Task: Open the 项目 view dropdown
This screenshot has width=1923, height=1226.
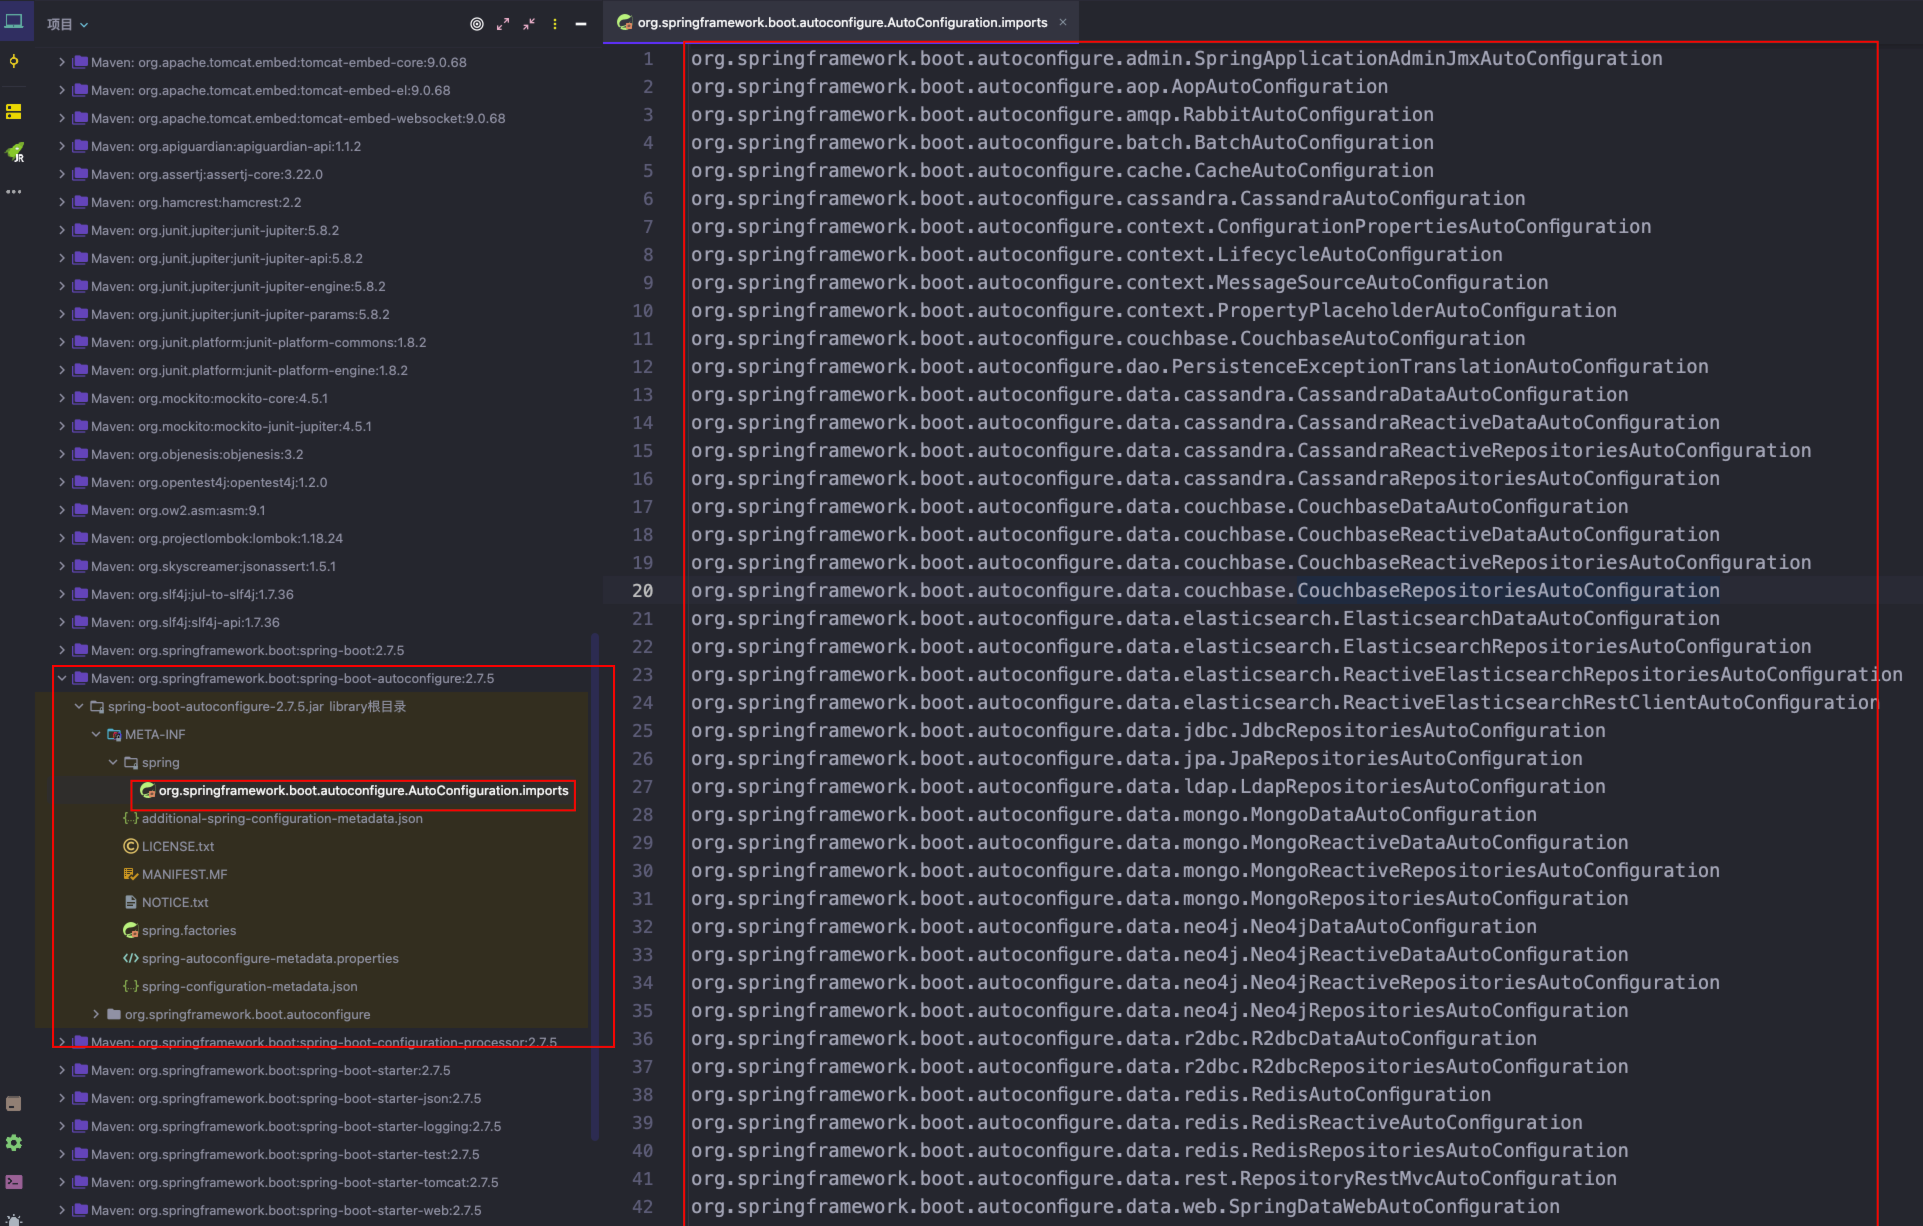Action: click(x=67, y=24)
